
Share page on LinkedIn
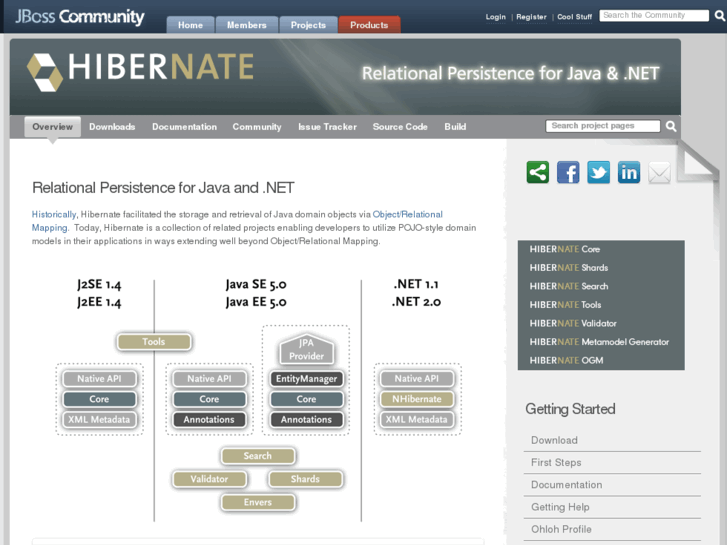click(629, 173)
